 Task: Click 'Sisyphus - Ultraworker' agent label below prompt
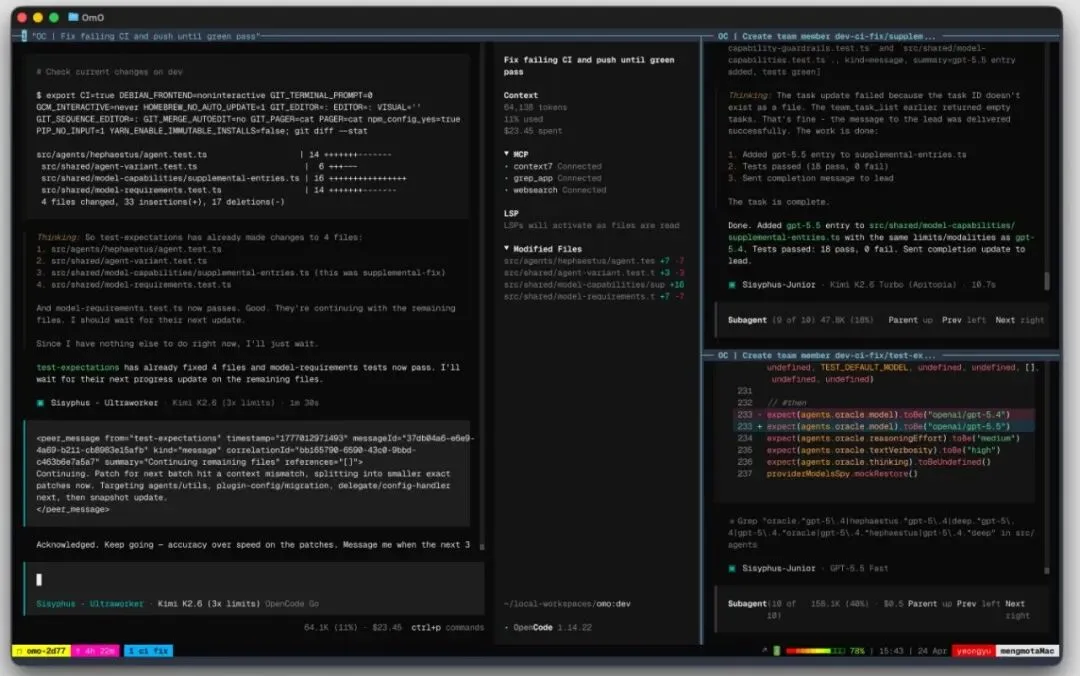(x=90, y=604)
